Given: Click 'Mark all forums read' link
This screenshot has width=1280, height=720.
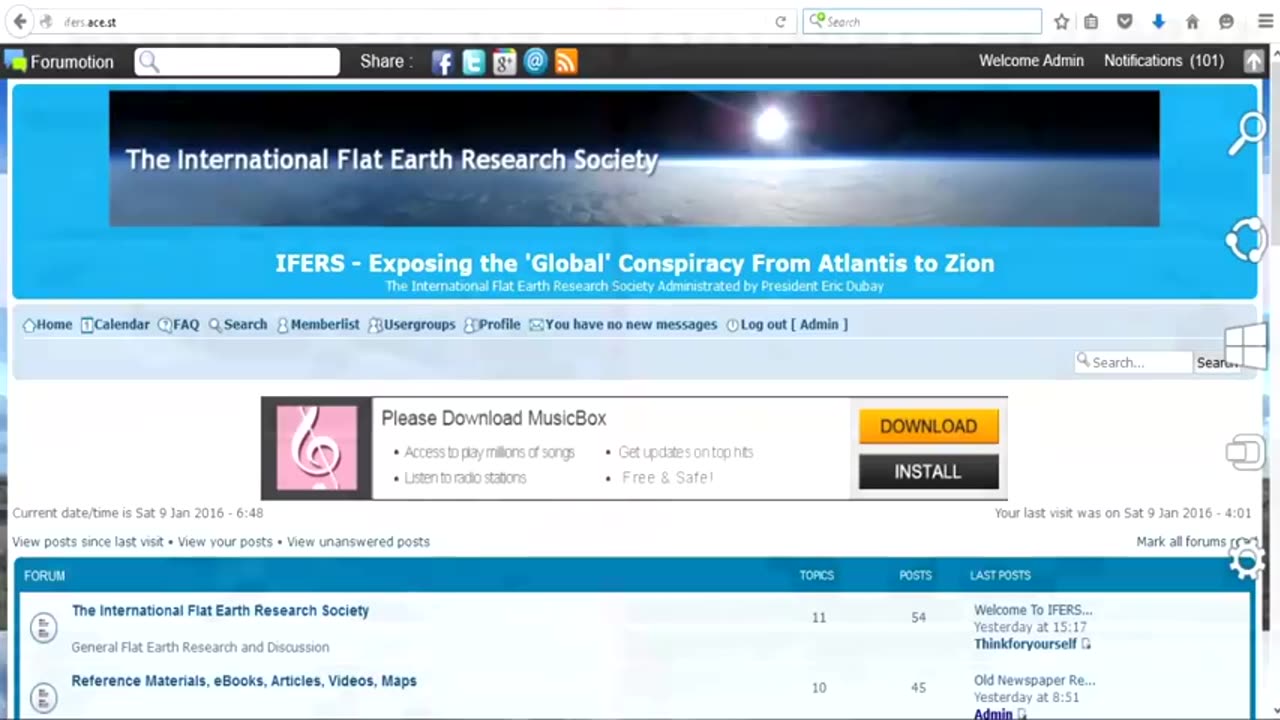Looking at the screenshot, I should point(1196,542).
